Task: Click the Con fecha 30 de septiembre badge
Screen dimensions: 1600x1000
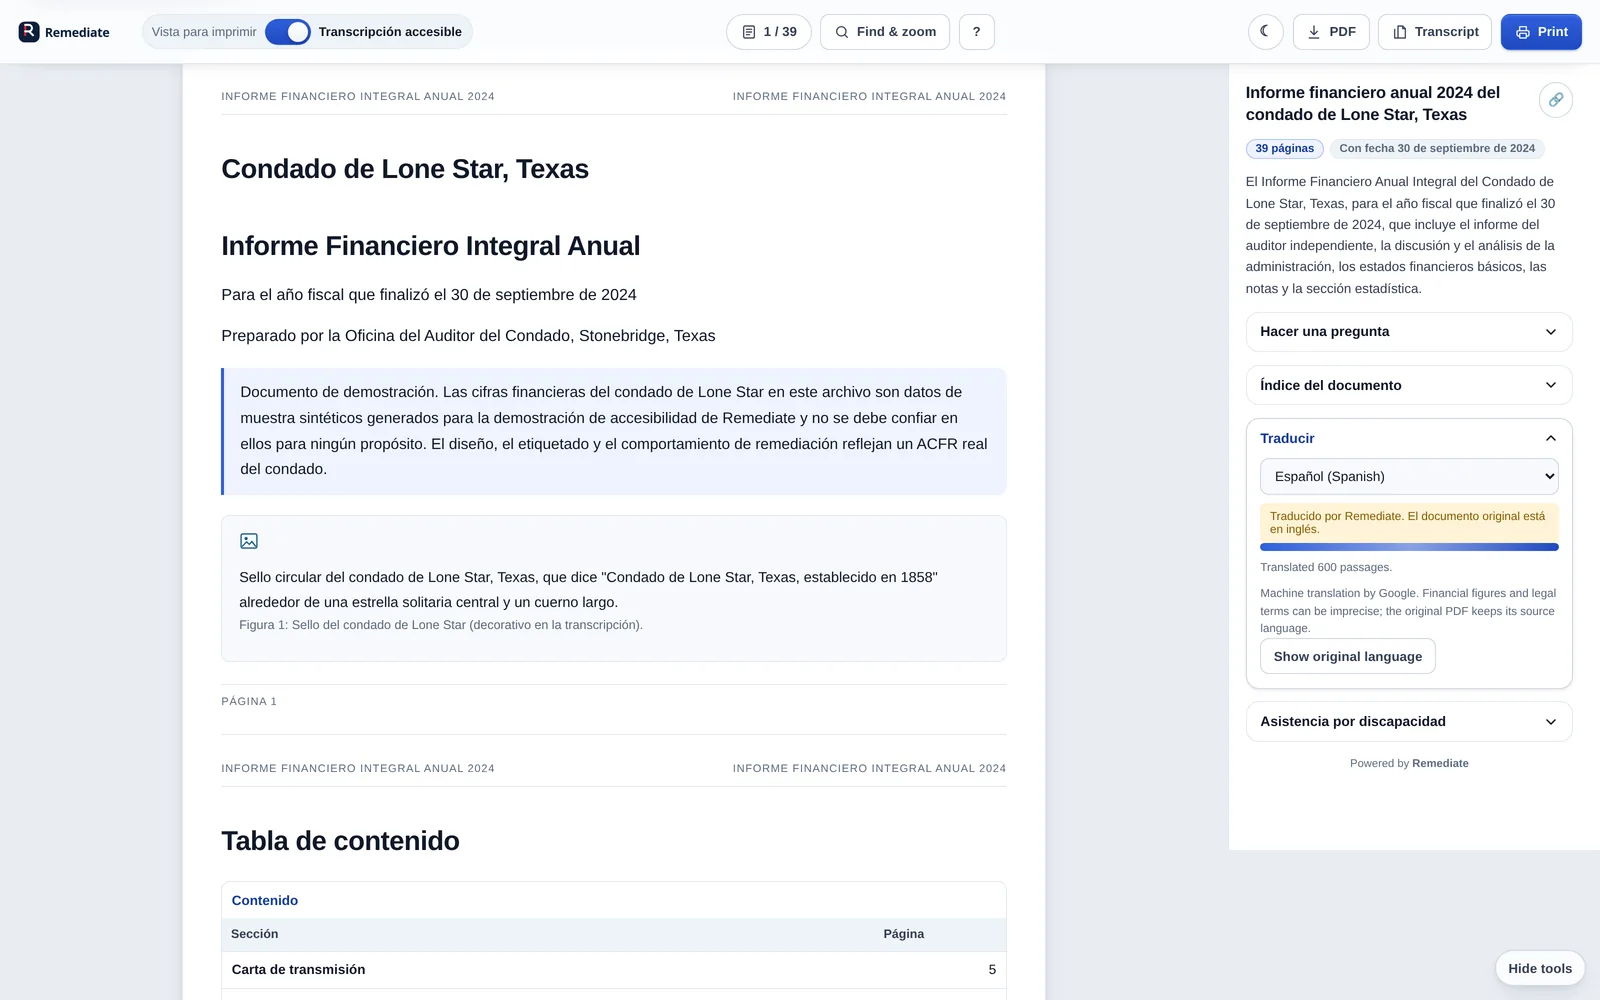Action: (x=1437, y=149)
